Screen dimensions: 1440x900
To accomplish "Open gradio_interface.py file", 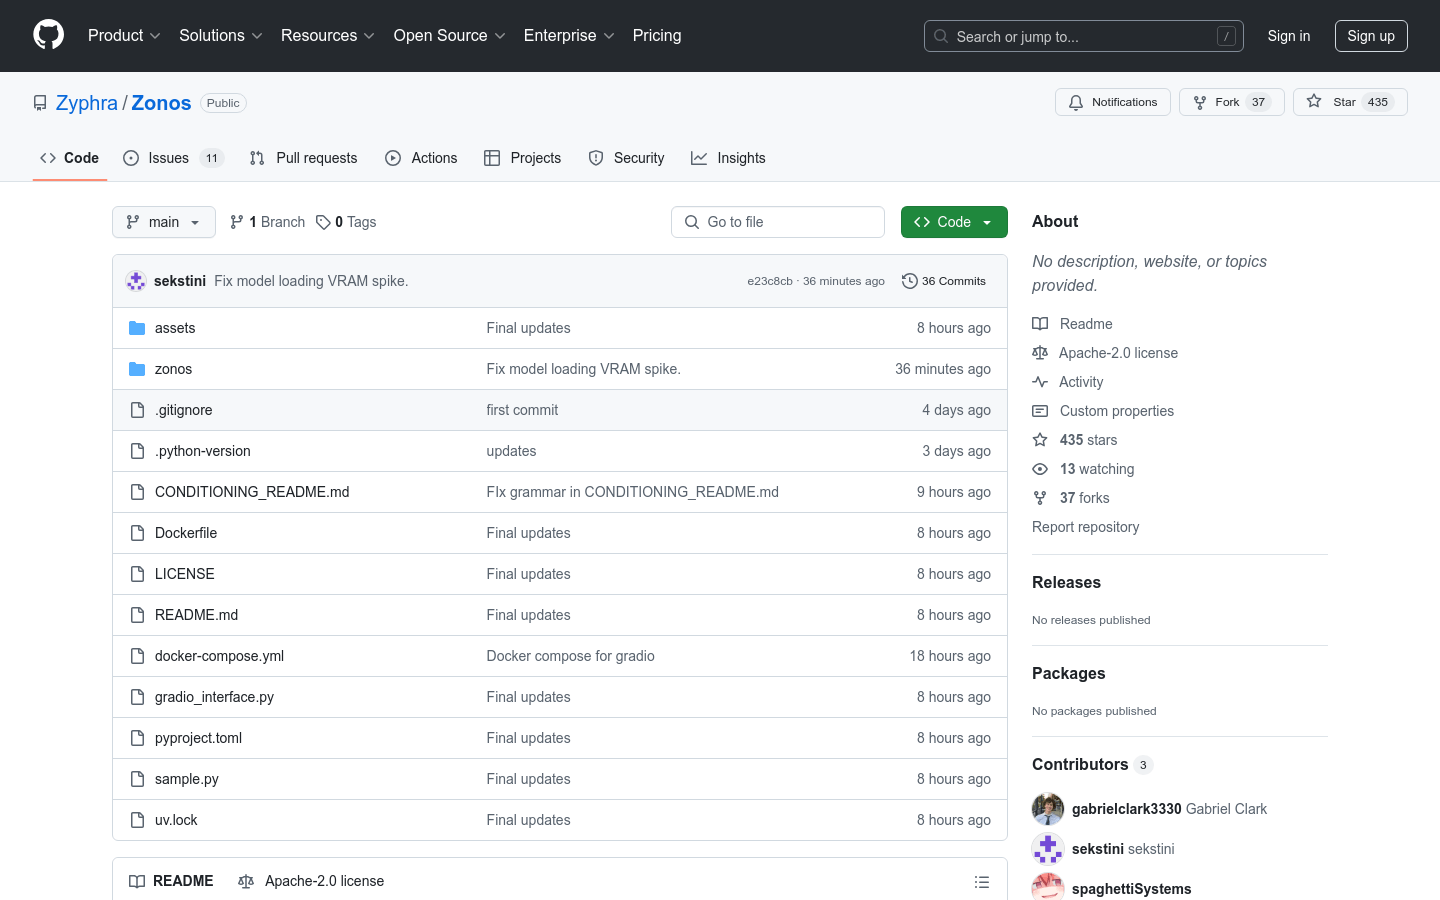I will click(x=214, y=697).
